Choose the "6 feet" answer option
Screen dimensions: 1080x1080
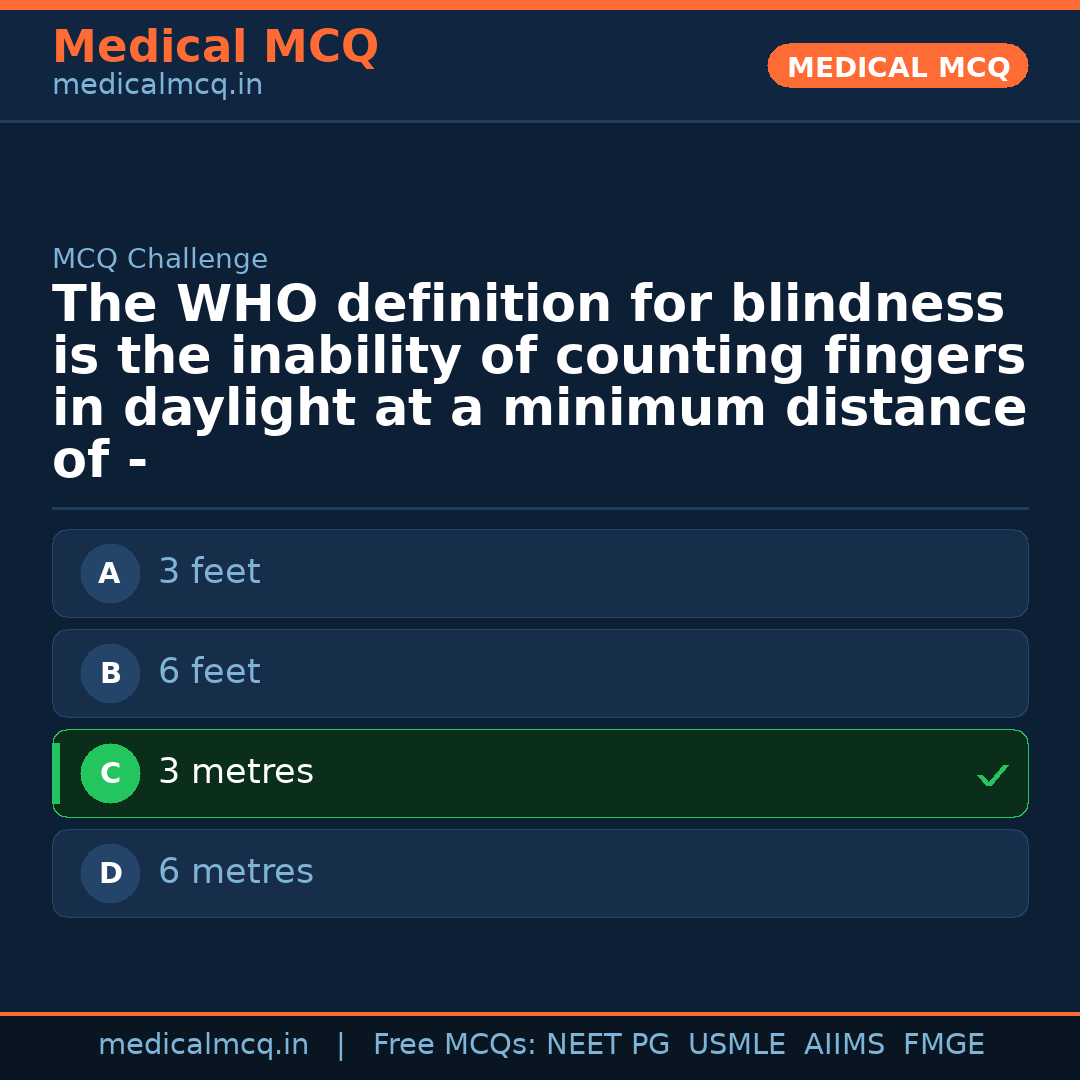coord(209,672)
